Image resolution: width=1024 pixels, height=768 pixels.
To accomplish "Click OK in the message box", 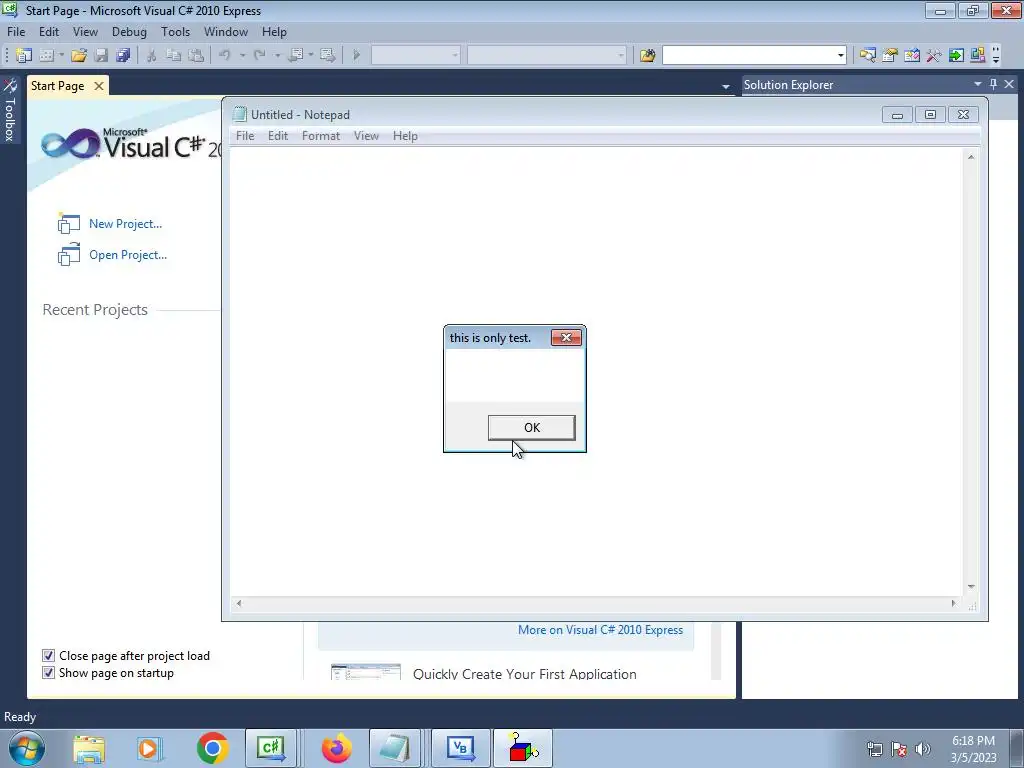I will point(532,427).
